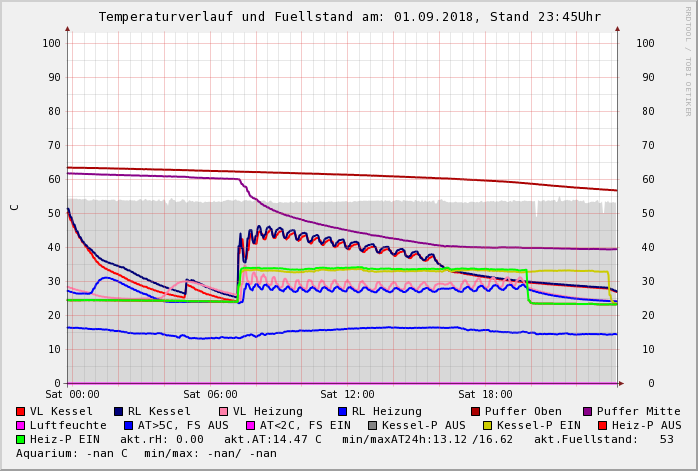Click the gray Kessel-P AUS swatch

coord(370,425)
